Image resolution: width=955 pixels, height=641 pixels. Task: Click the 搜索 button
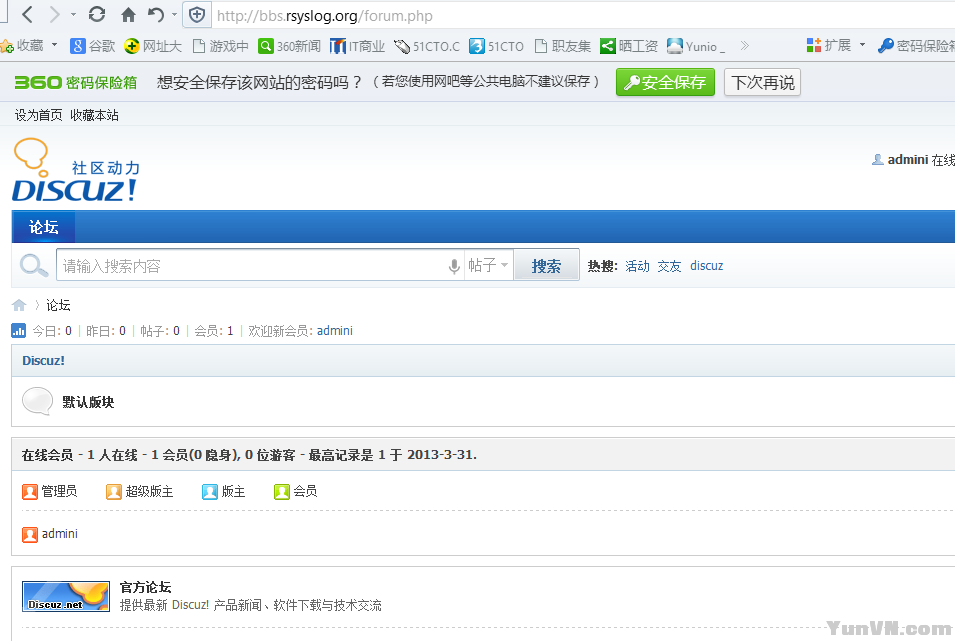pos(546,266)
